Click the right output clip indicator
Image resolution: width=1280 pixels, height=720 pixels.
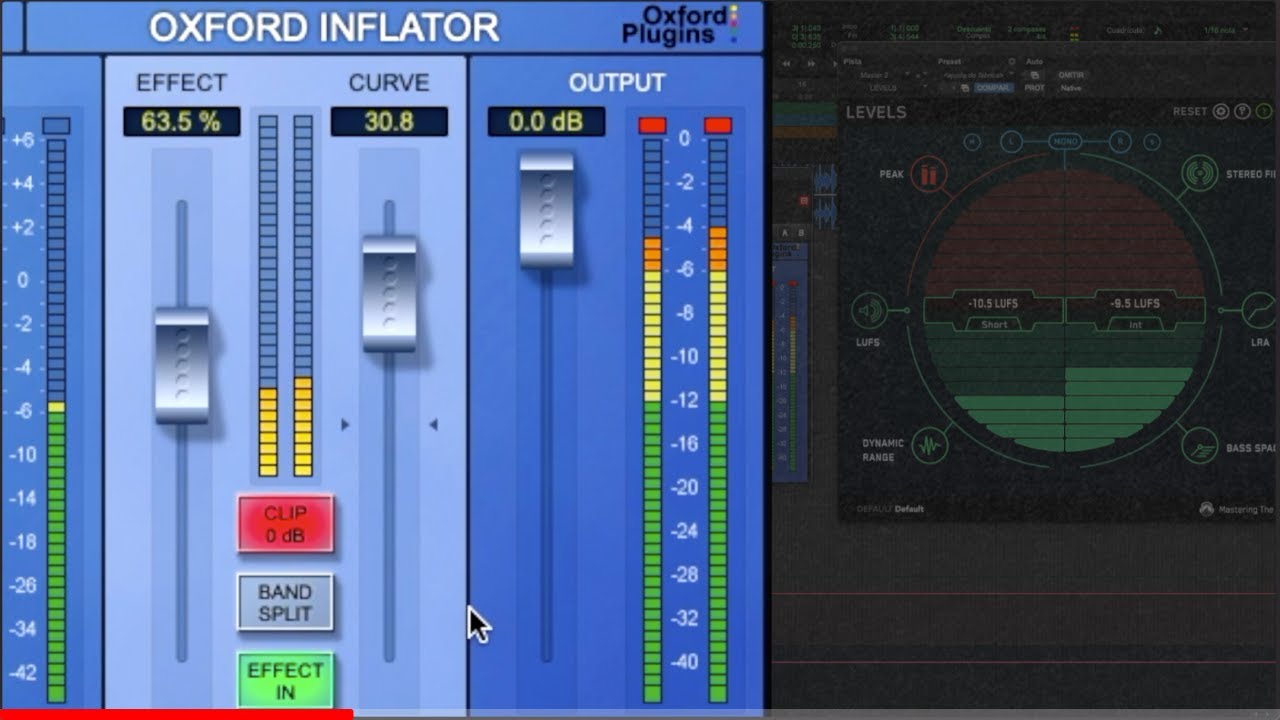tap(718, 125)
